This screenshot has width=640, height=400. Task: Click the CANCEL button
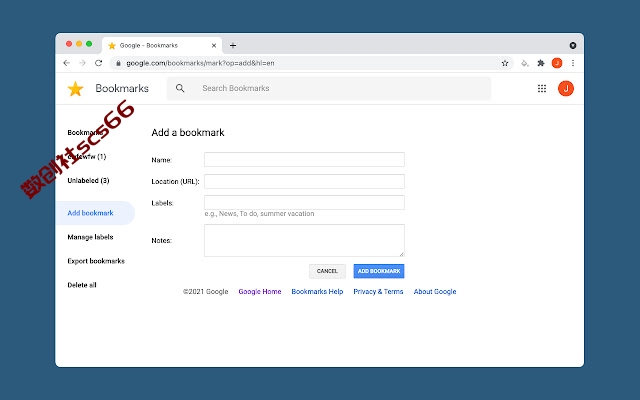coord(327,271)
